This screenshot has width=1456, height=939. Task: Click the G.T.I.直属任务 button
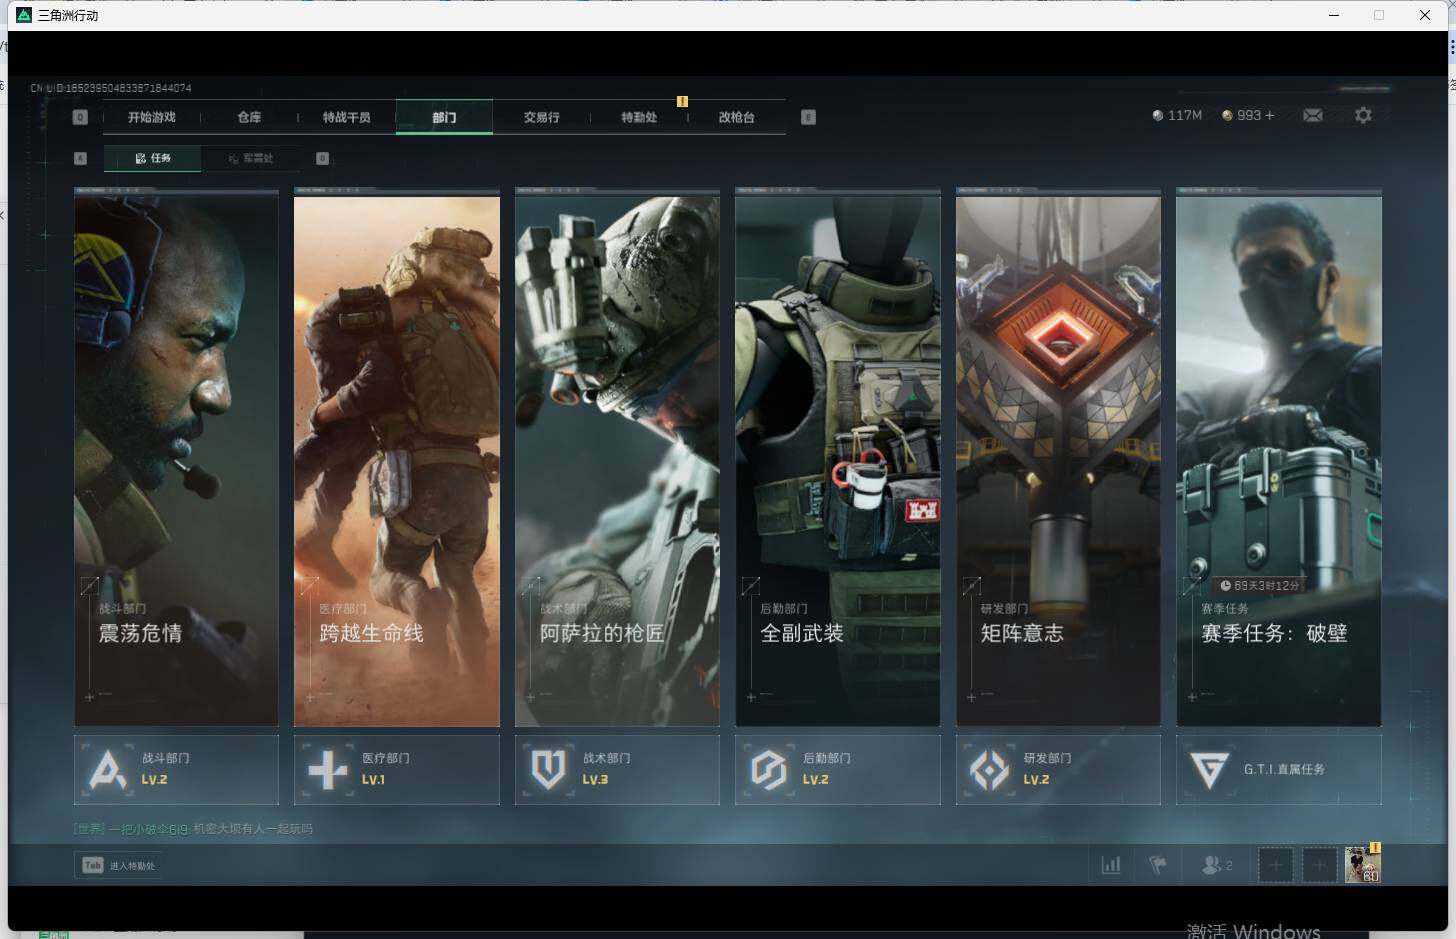1279,770
